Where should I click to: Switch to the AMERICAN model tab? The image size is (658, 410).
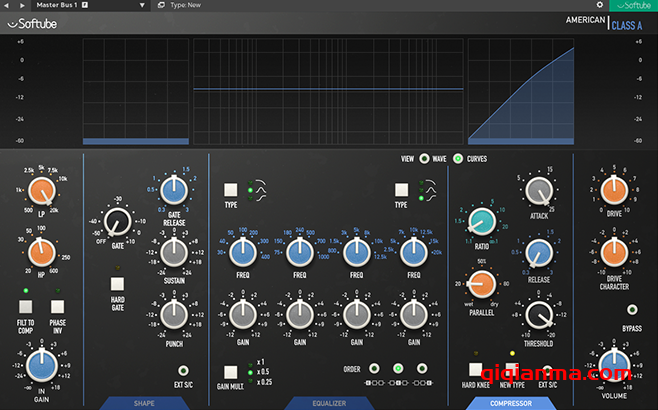[x=585, y=20]
